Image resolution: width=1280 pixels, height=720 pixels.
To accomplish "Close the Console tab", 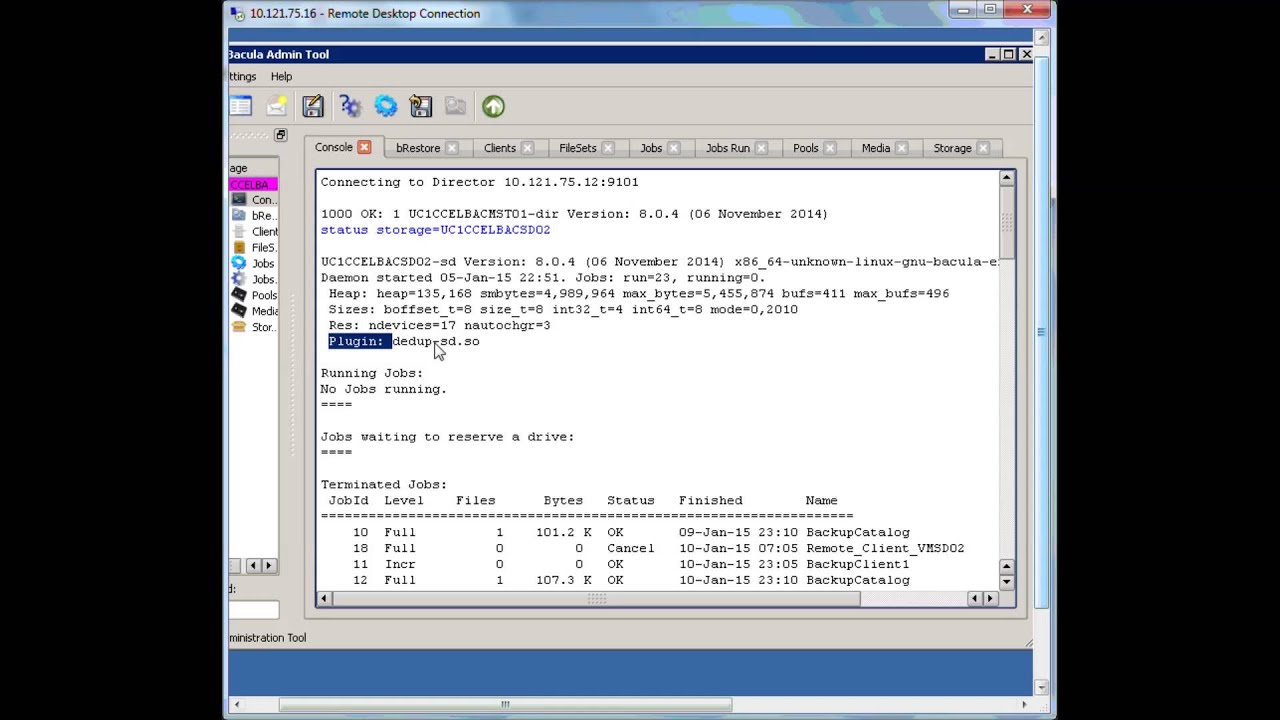I will point(364,148).
